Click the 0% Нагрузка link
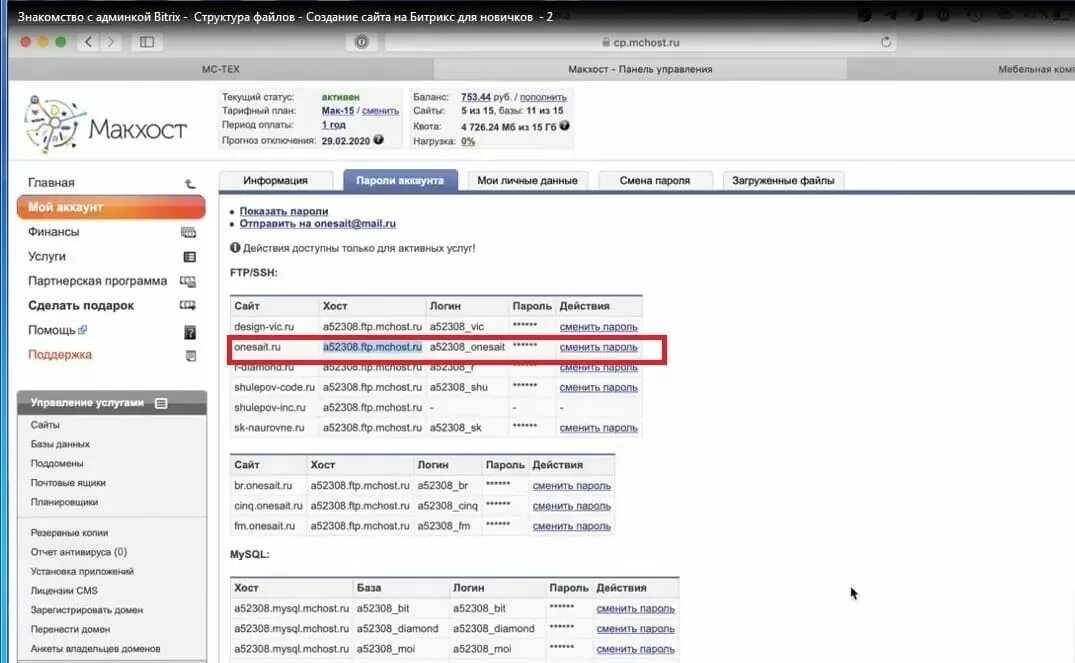Image resolution: width=1075 pixels, height=663 pixels. (468, 141)
